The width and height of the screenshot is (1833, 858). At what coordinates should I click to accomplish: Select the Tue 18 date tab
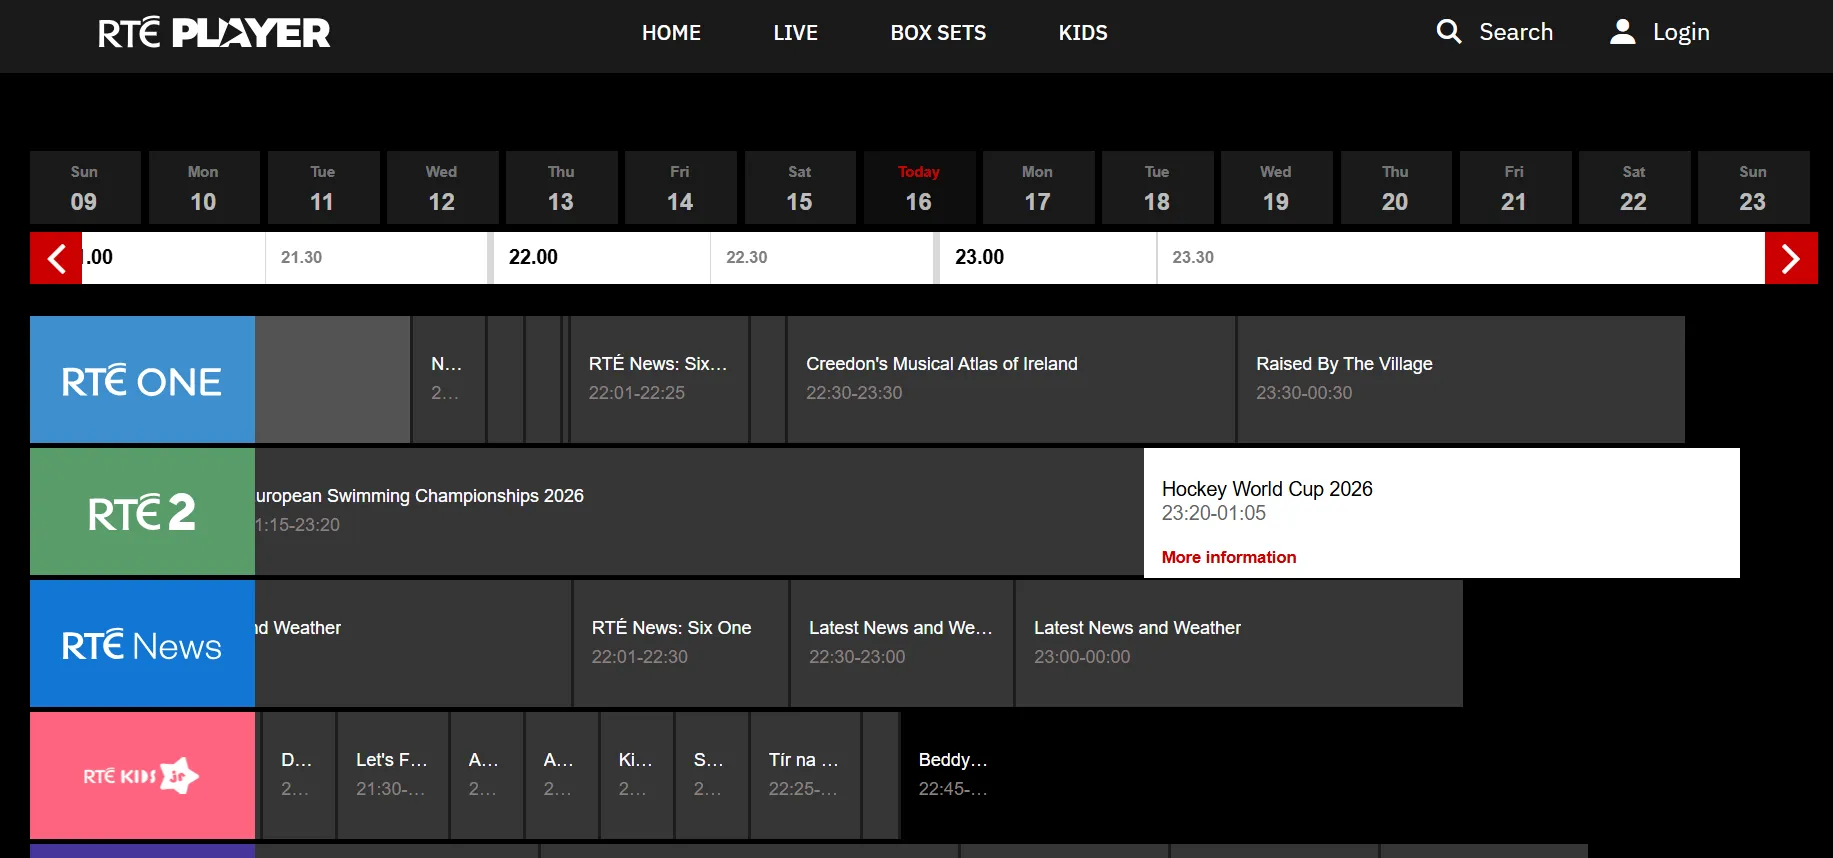pyautogui.click(x=1157, y=188)
